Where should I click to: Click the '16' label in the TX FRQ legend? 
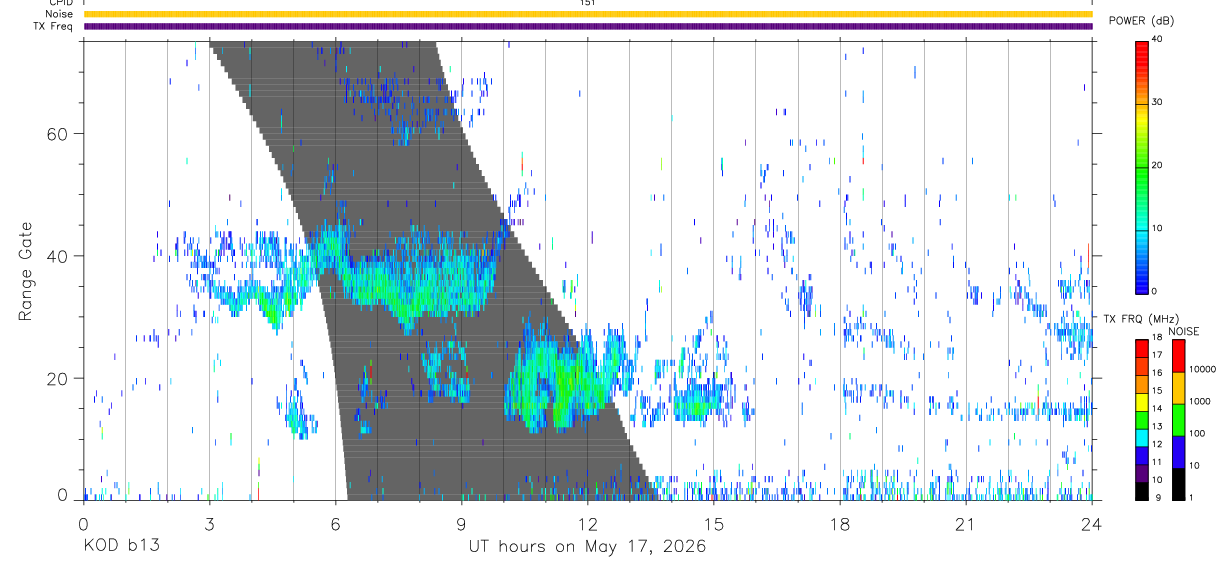[x=1156, y=372]
